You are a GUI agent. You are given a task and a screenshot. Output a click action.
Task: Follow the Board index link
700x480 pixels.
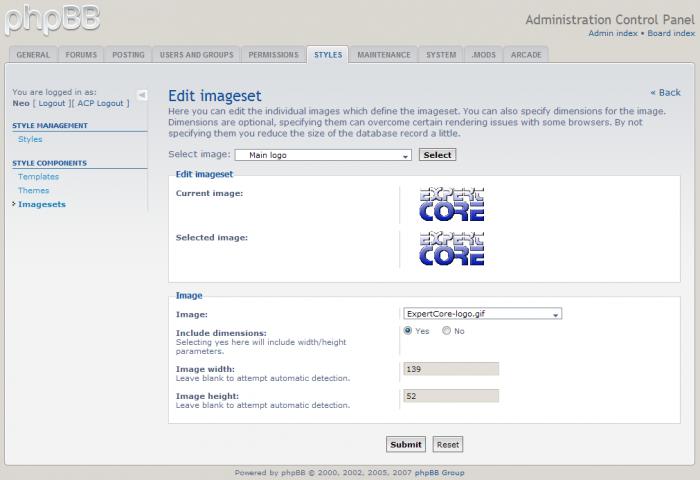[671, 33]
